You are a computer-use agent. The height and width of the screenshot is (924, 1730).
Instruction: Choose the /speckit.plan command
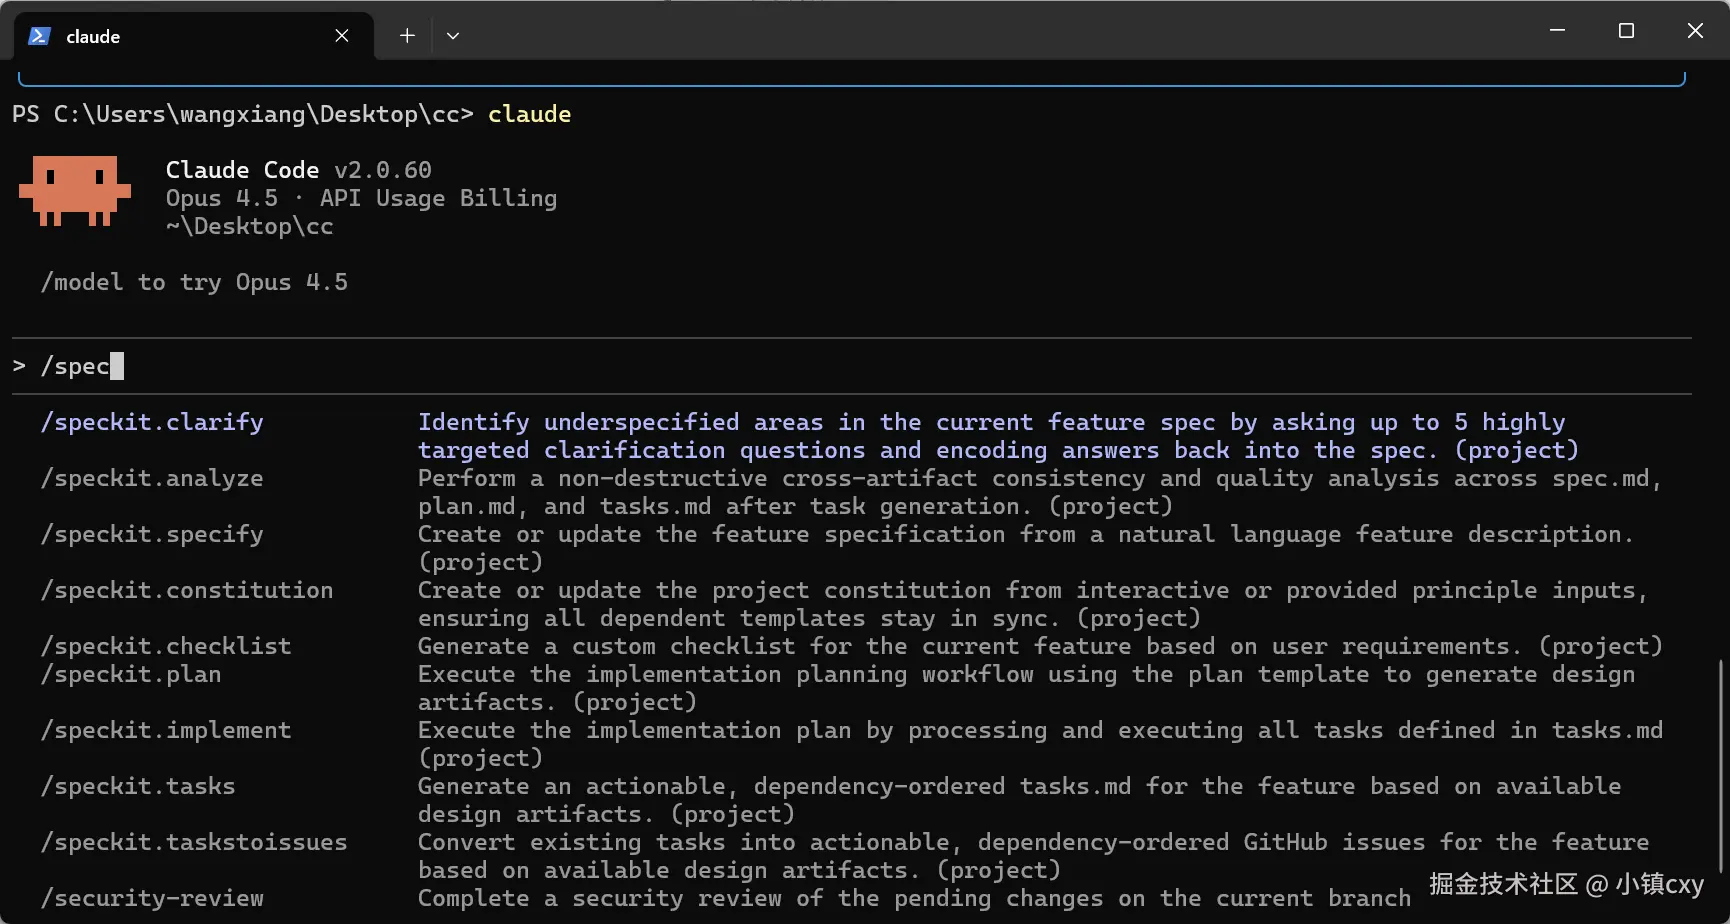(131, 674)
